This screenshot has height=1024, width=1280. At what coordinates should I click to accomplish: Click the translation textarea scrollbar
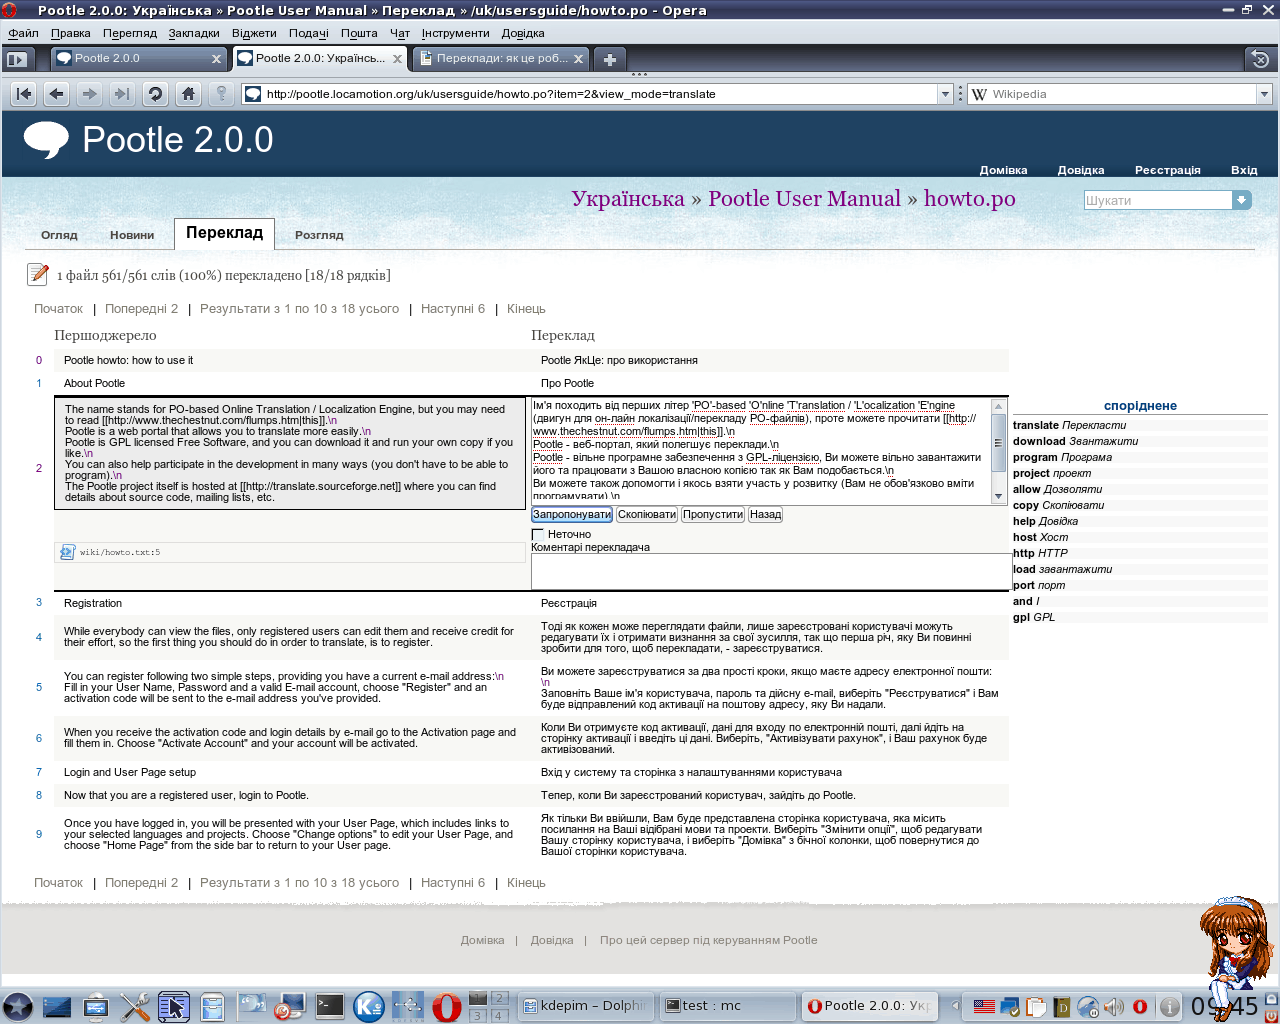(x=998, y=450)
